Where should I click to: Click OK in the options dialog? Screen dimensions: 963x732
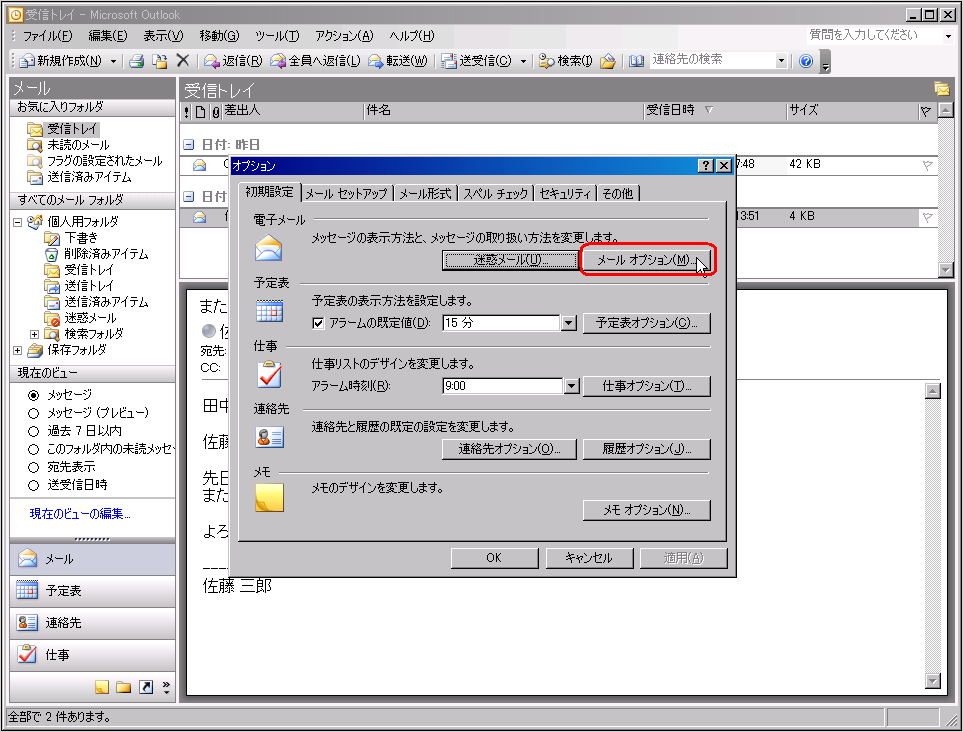[494, 558]
